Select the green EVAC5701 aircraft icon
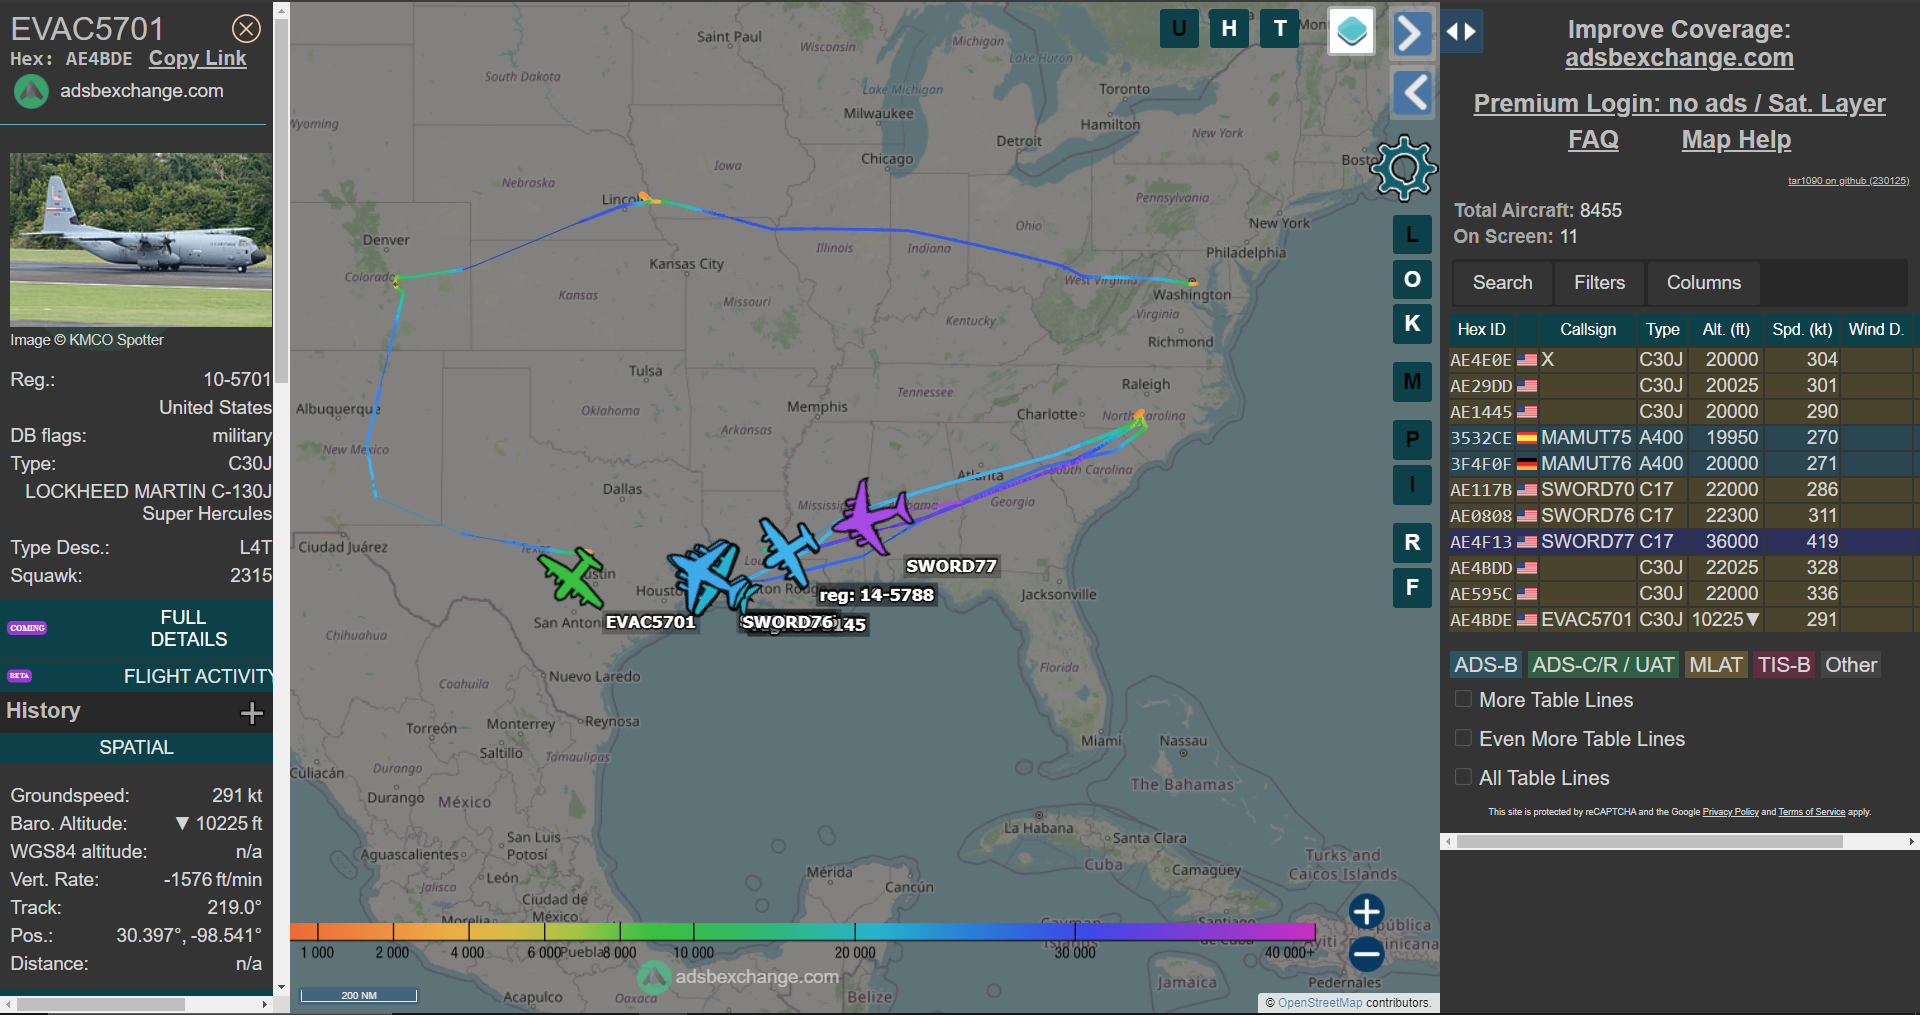1920x1015 pixels. tap(572, 577)
